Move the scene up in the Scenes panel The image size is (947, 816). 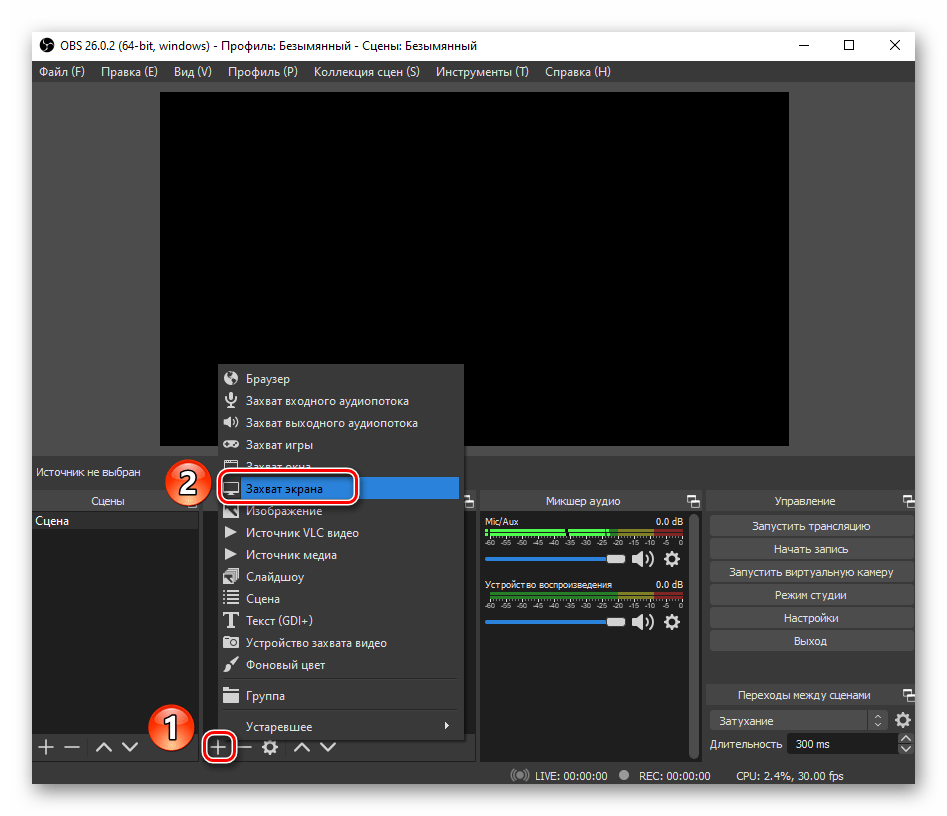pyautogui.click(x=104, y=747)
